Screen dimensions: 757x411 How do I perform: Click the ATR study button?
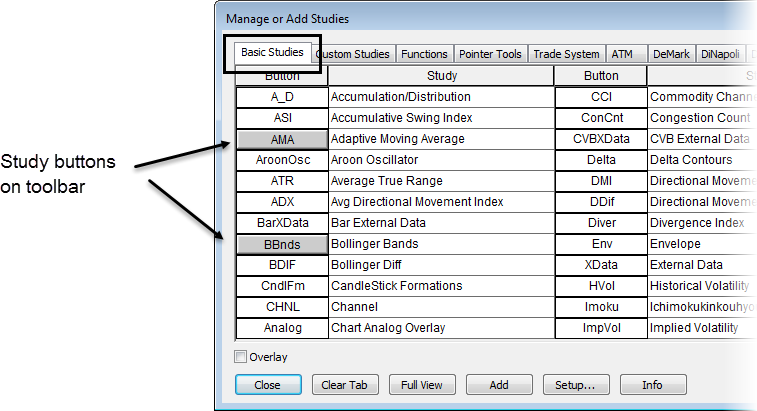(x=282, y=181)
